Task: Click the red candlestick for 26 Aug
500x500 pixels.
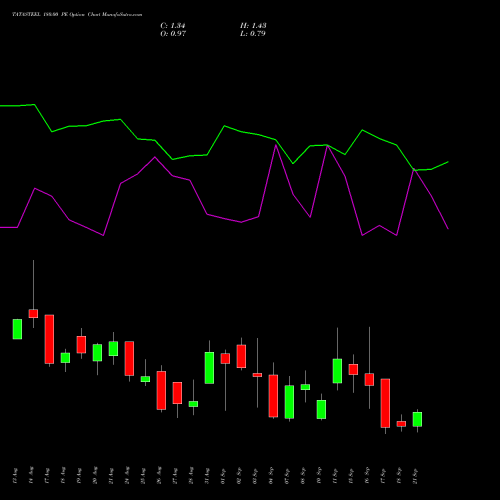Action: pos(161,390)
